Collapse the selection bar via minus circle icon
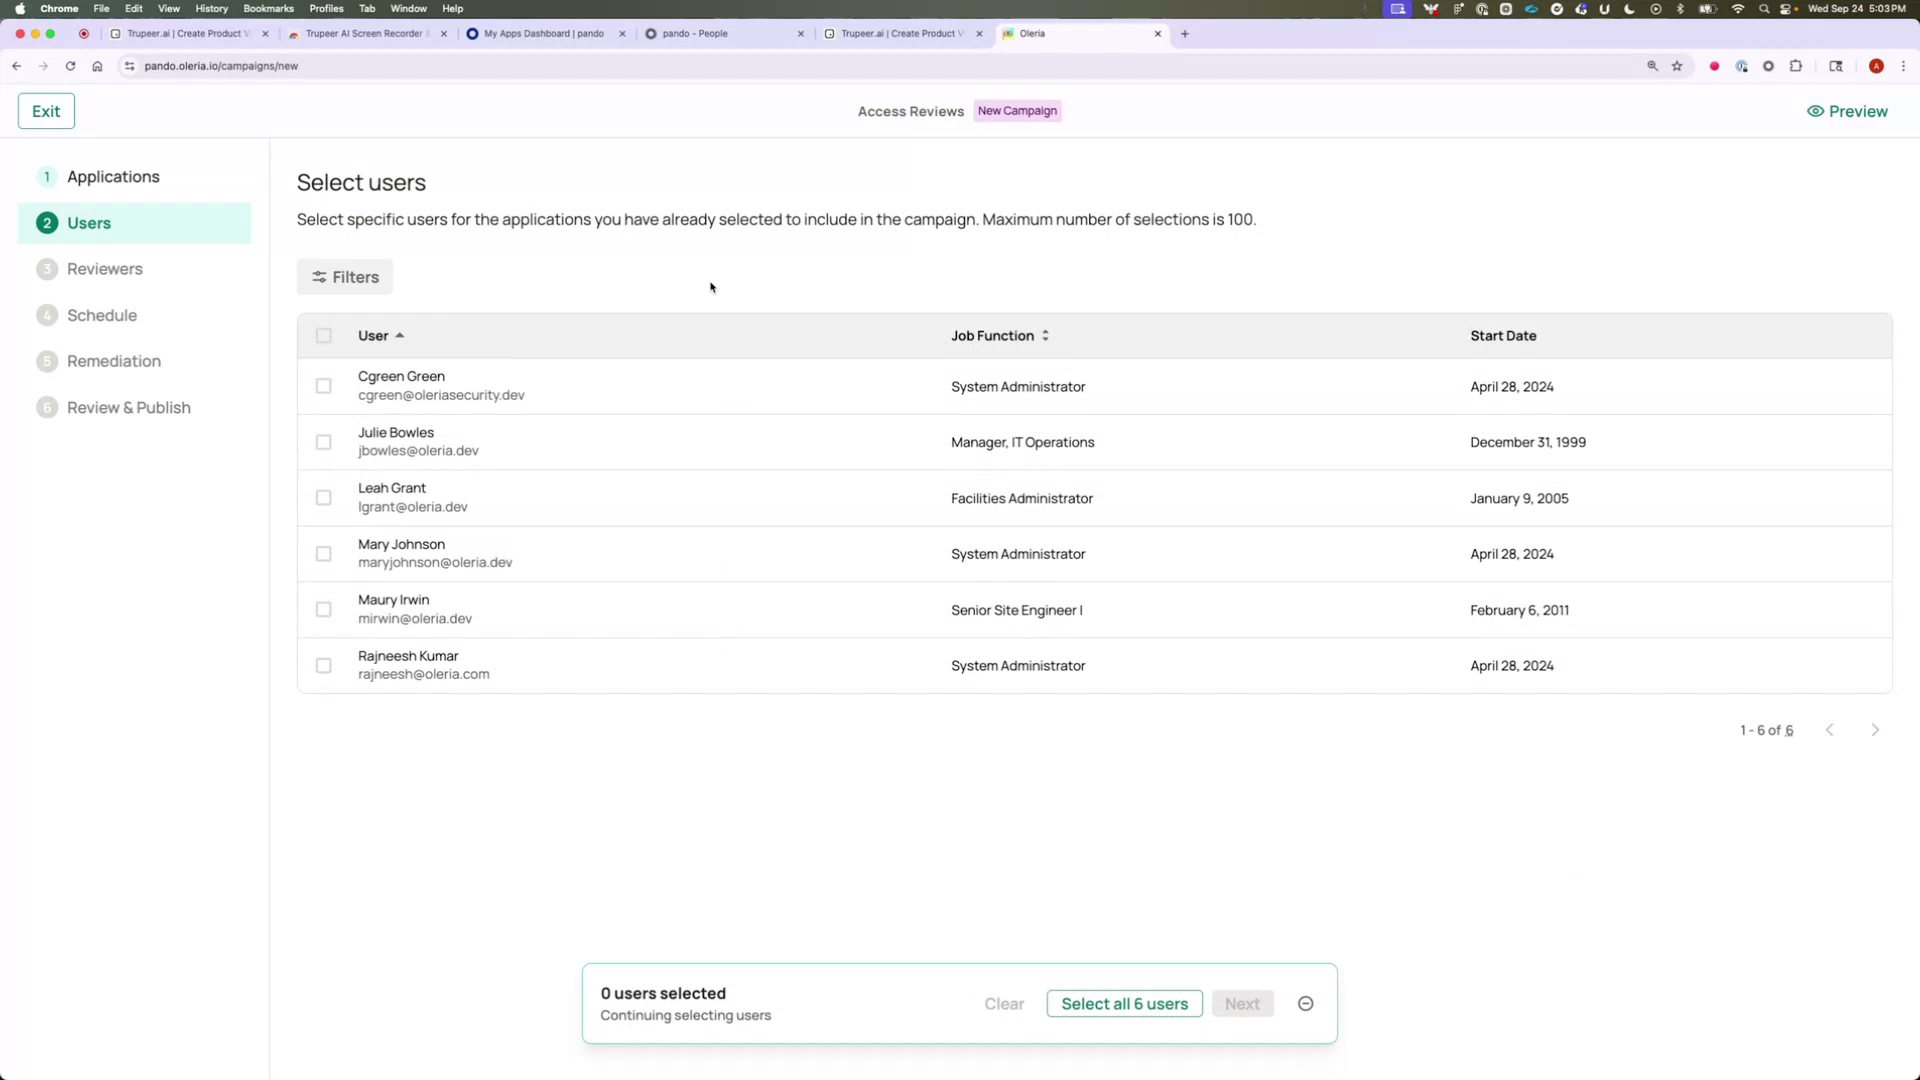Image resolution: width=1920 pixels, height=1080 pixels. point(1305,1003)
